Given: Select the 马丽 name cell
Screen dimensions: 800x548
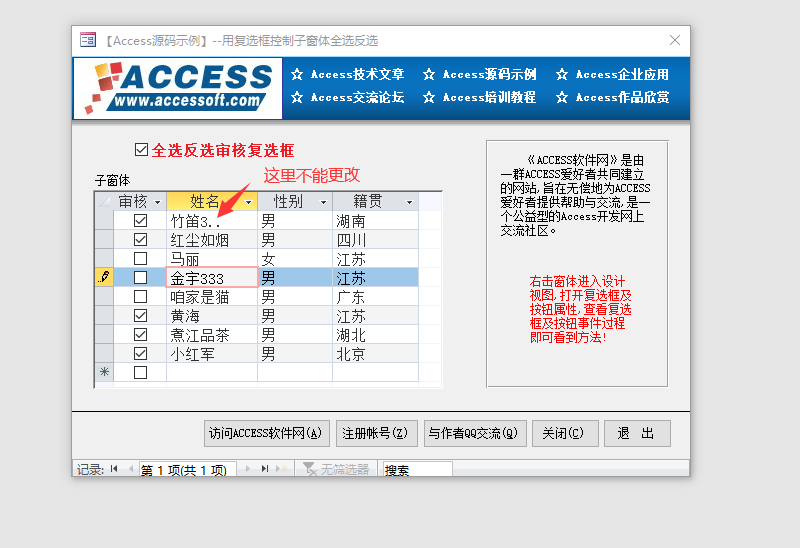Looking at the screenshot, I should pyautogui.click(x=212, y=258).
